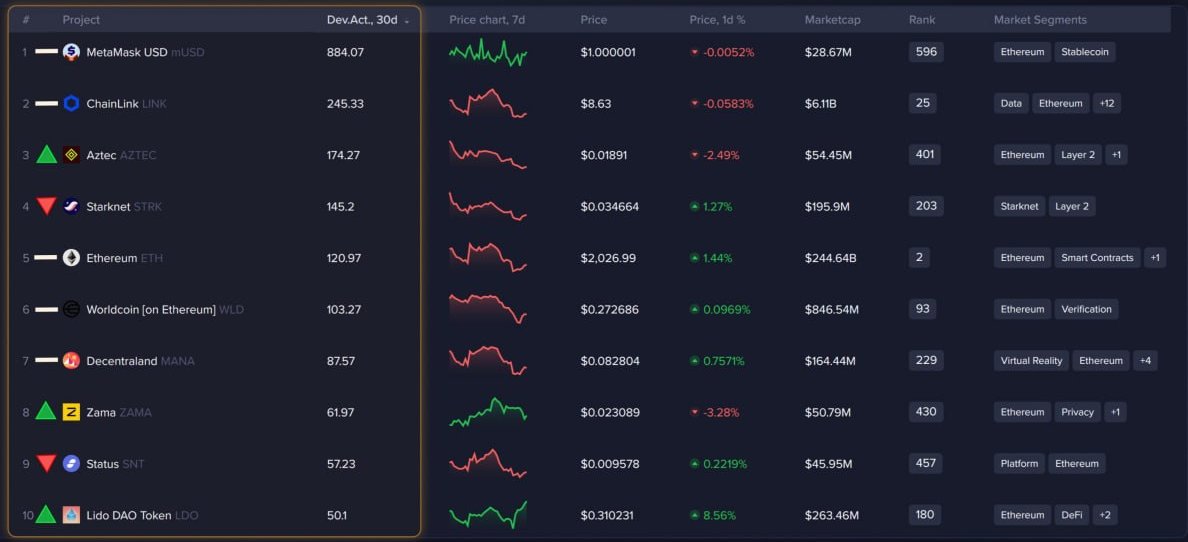
Task: Click the red down-triangle in the Status row
Action: pos(47,463)
